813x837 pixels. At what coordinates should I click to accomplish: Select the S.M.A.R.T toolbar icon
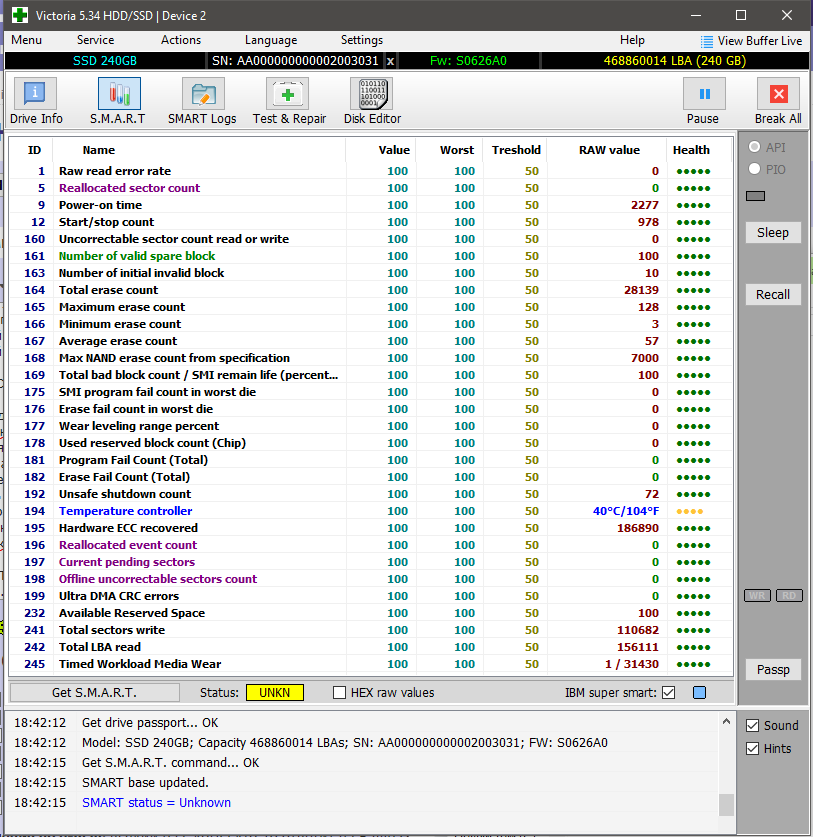(x=118, y=102)
